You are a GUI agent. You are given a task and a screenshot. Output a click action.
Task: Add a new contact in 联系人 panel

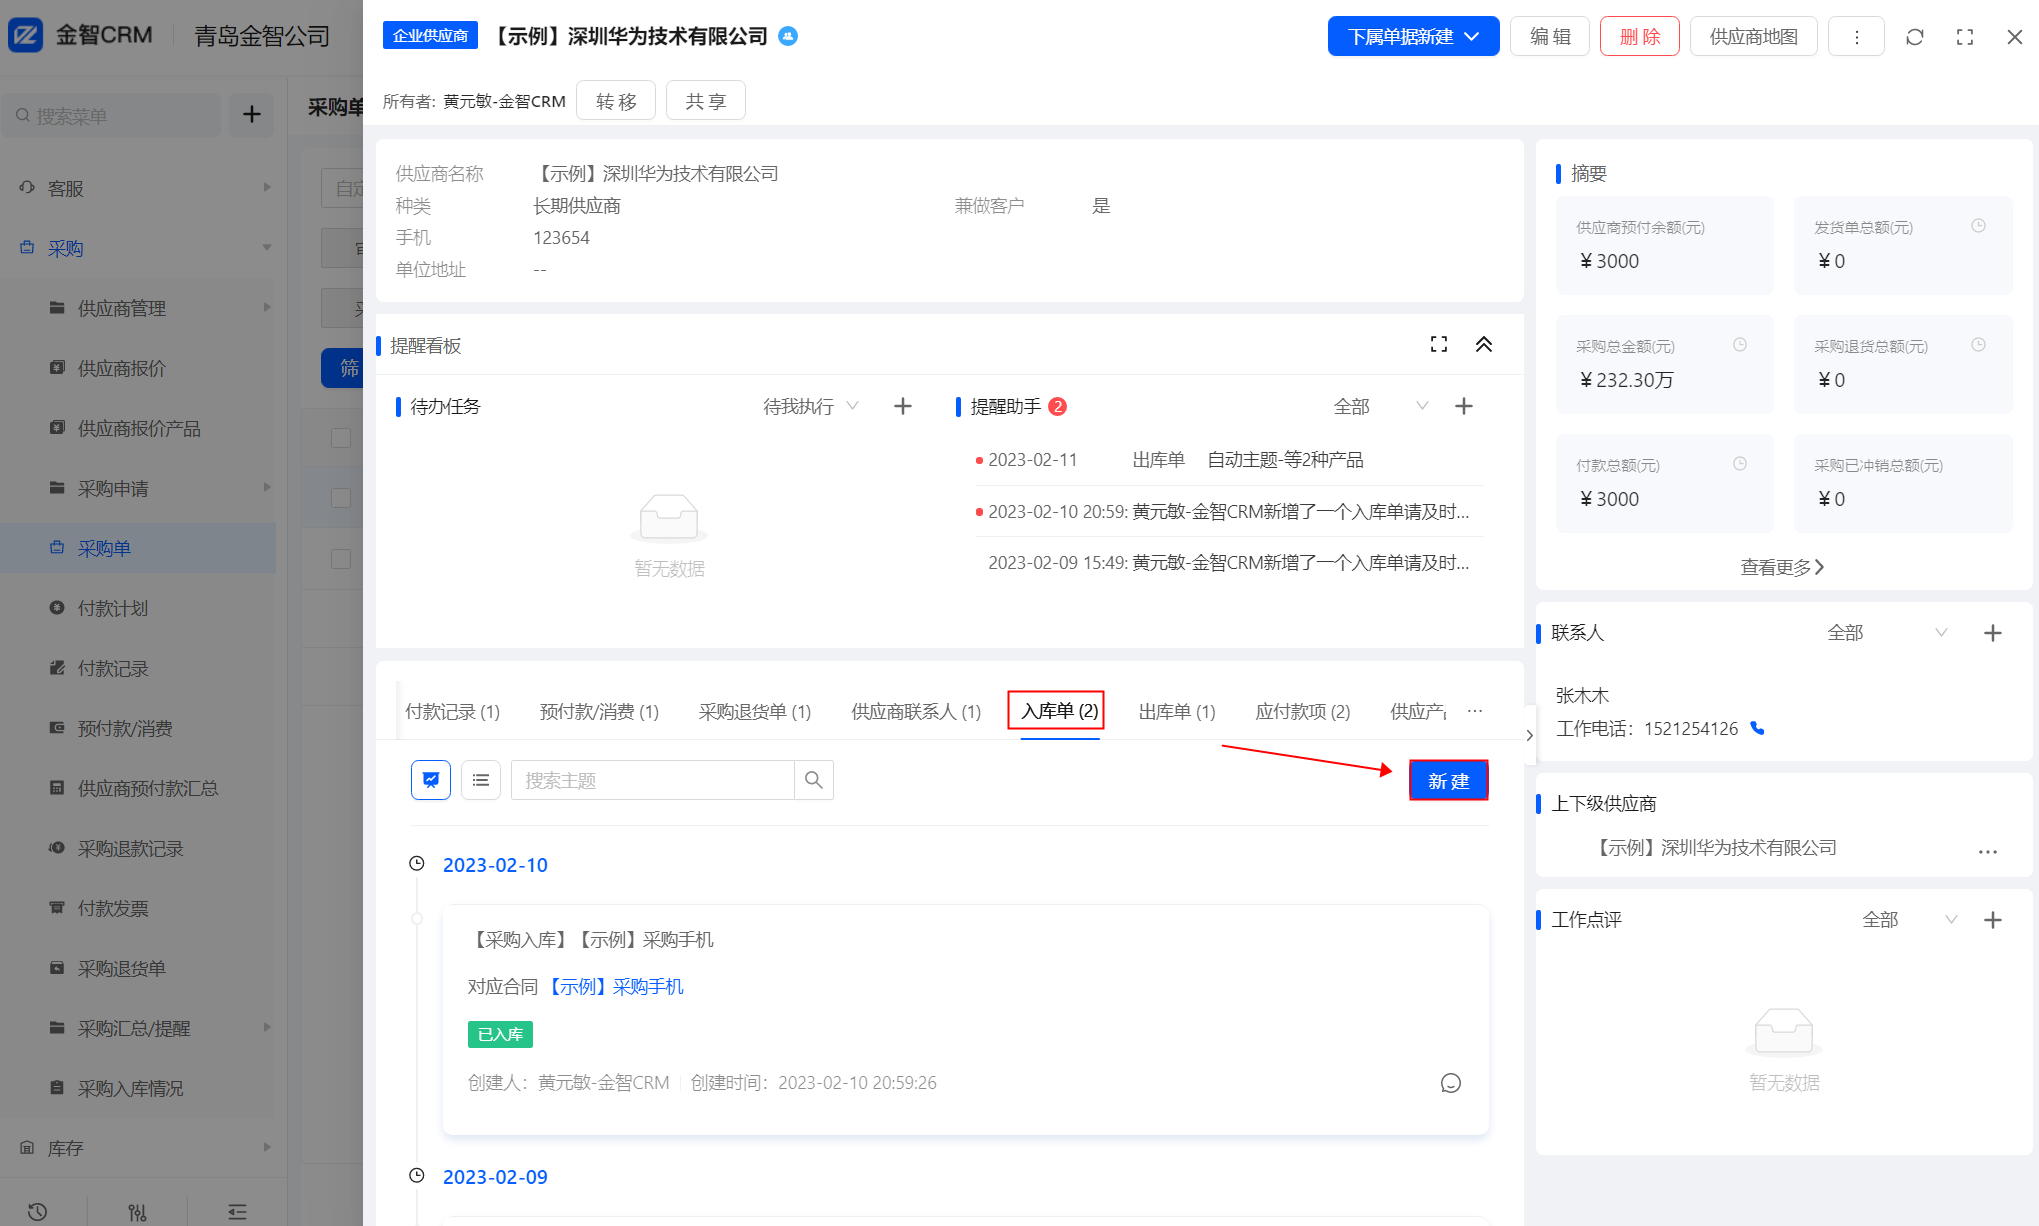click(1992, 633)
